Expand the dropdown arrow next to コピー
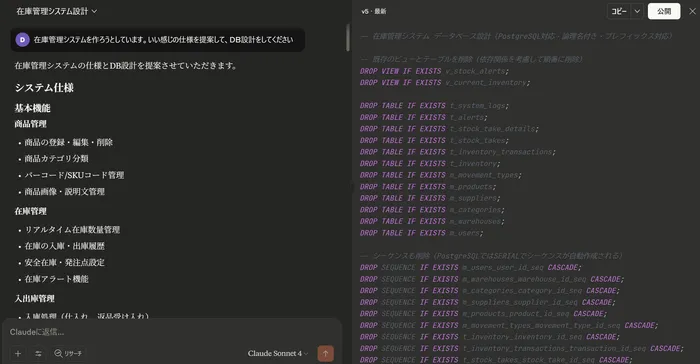 coord(637,11)
